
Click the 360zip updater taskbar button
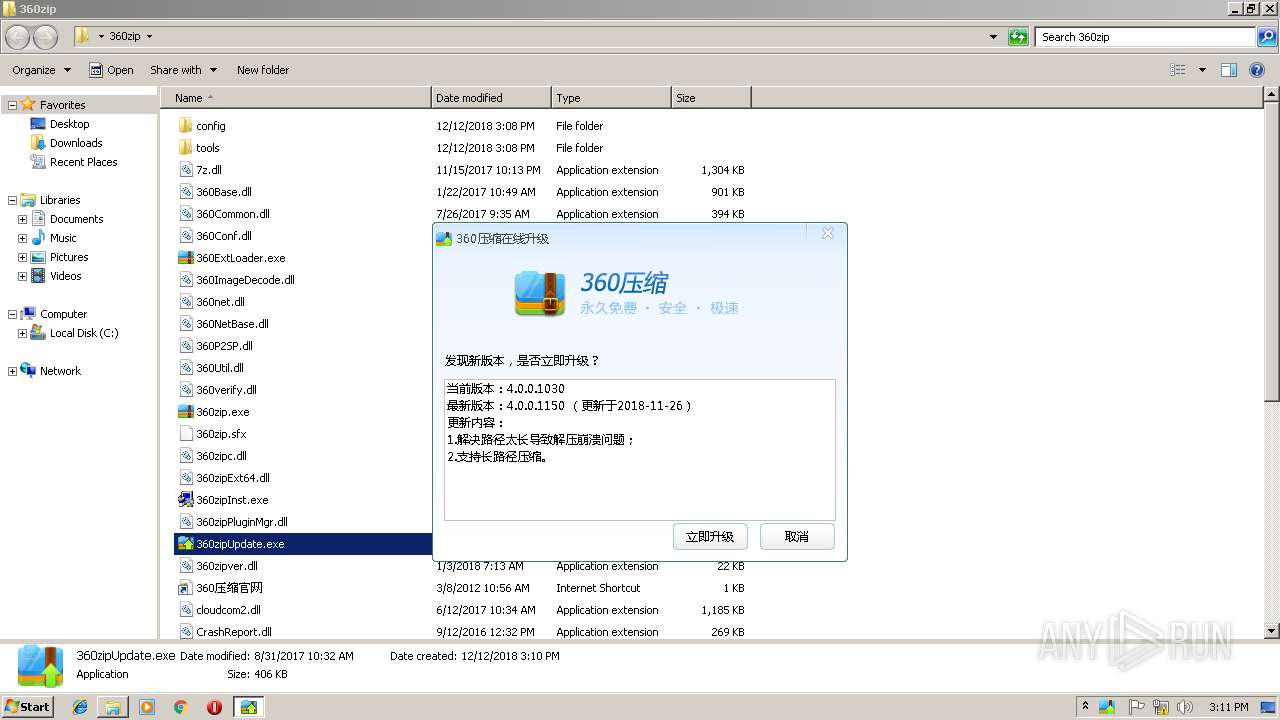click(x=248, y=707)
